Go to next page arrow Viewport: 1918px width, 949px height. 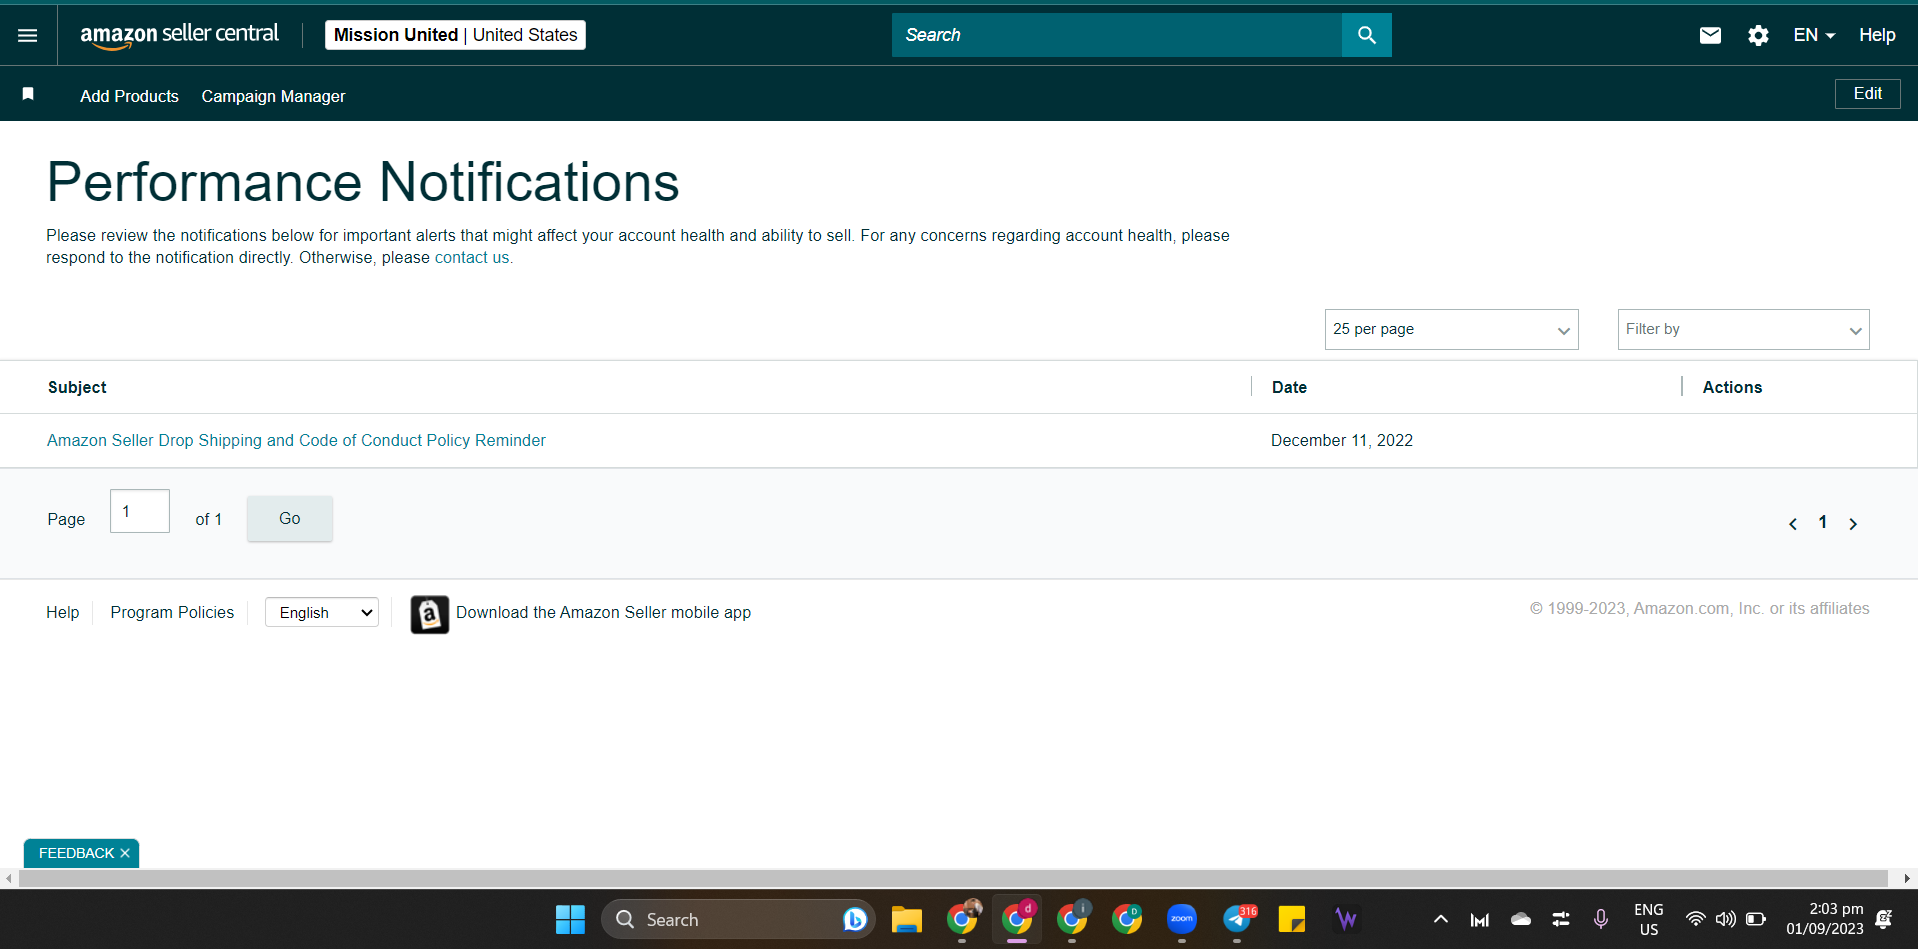(1853, 524)
